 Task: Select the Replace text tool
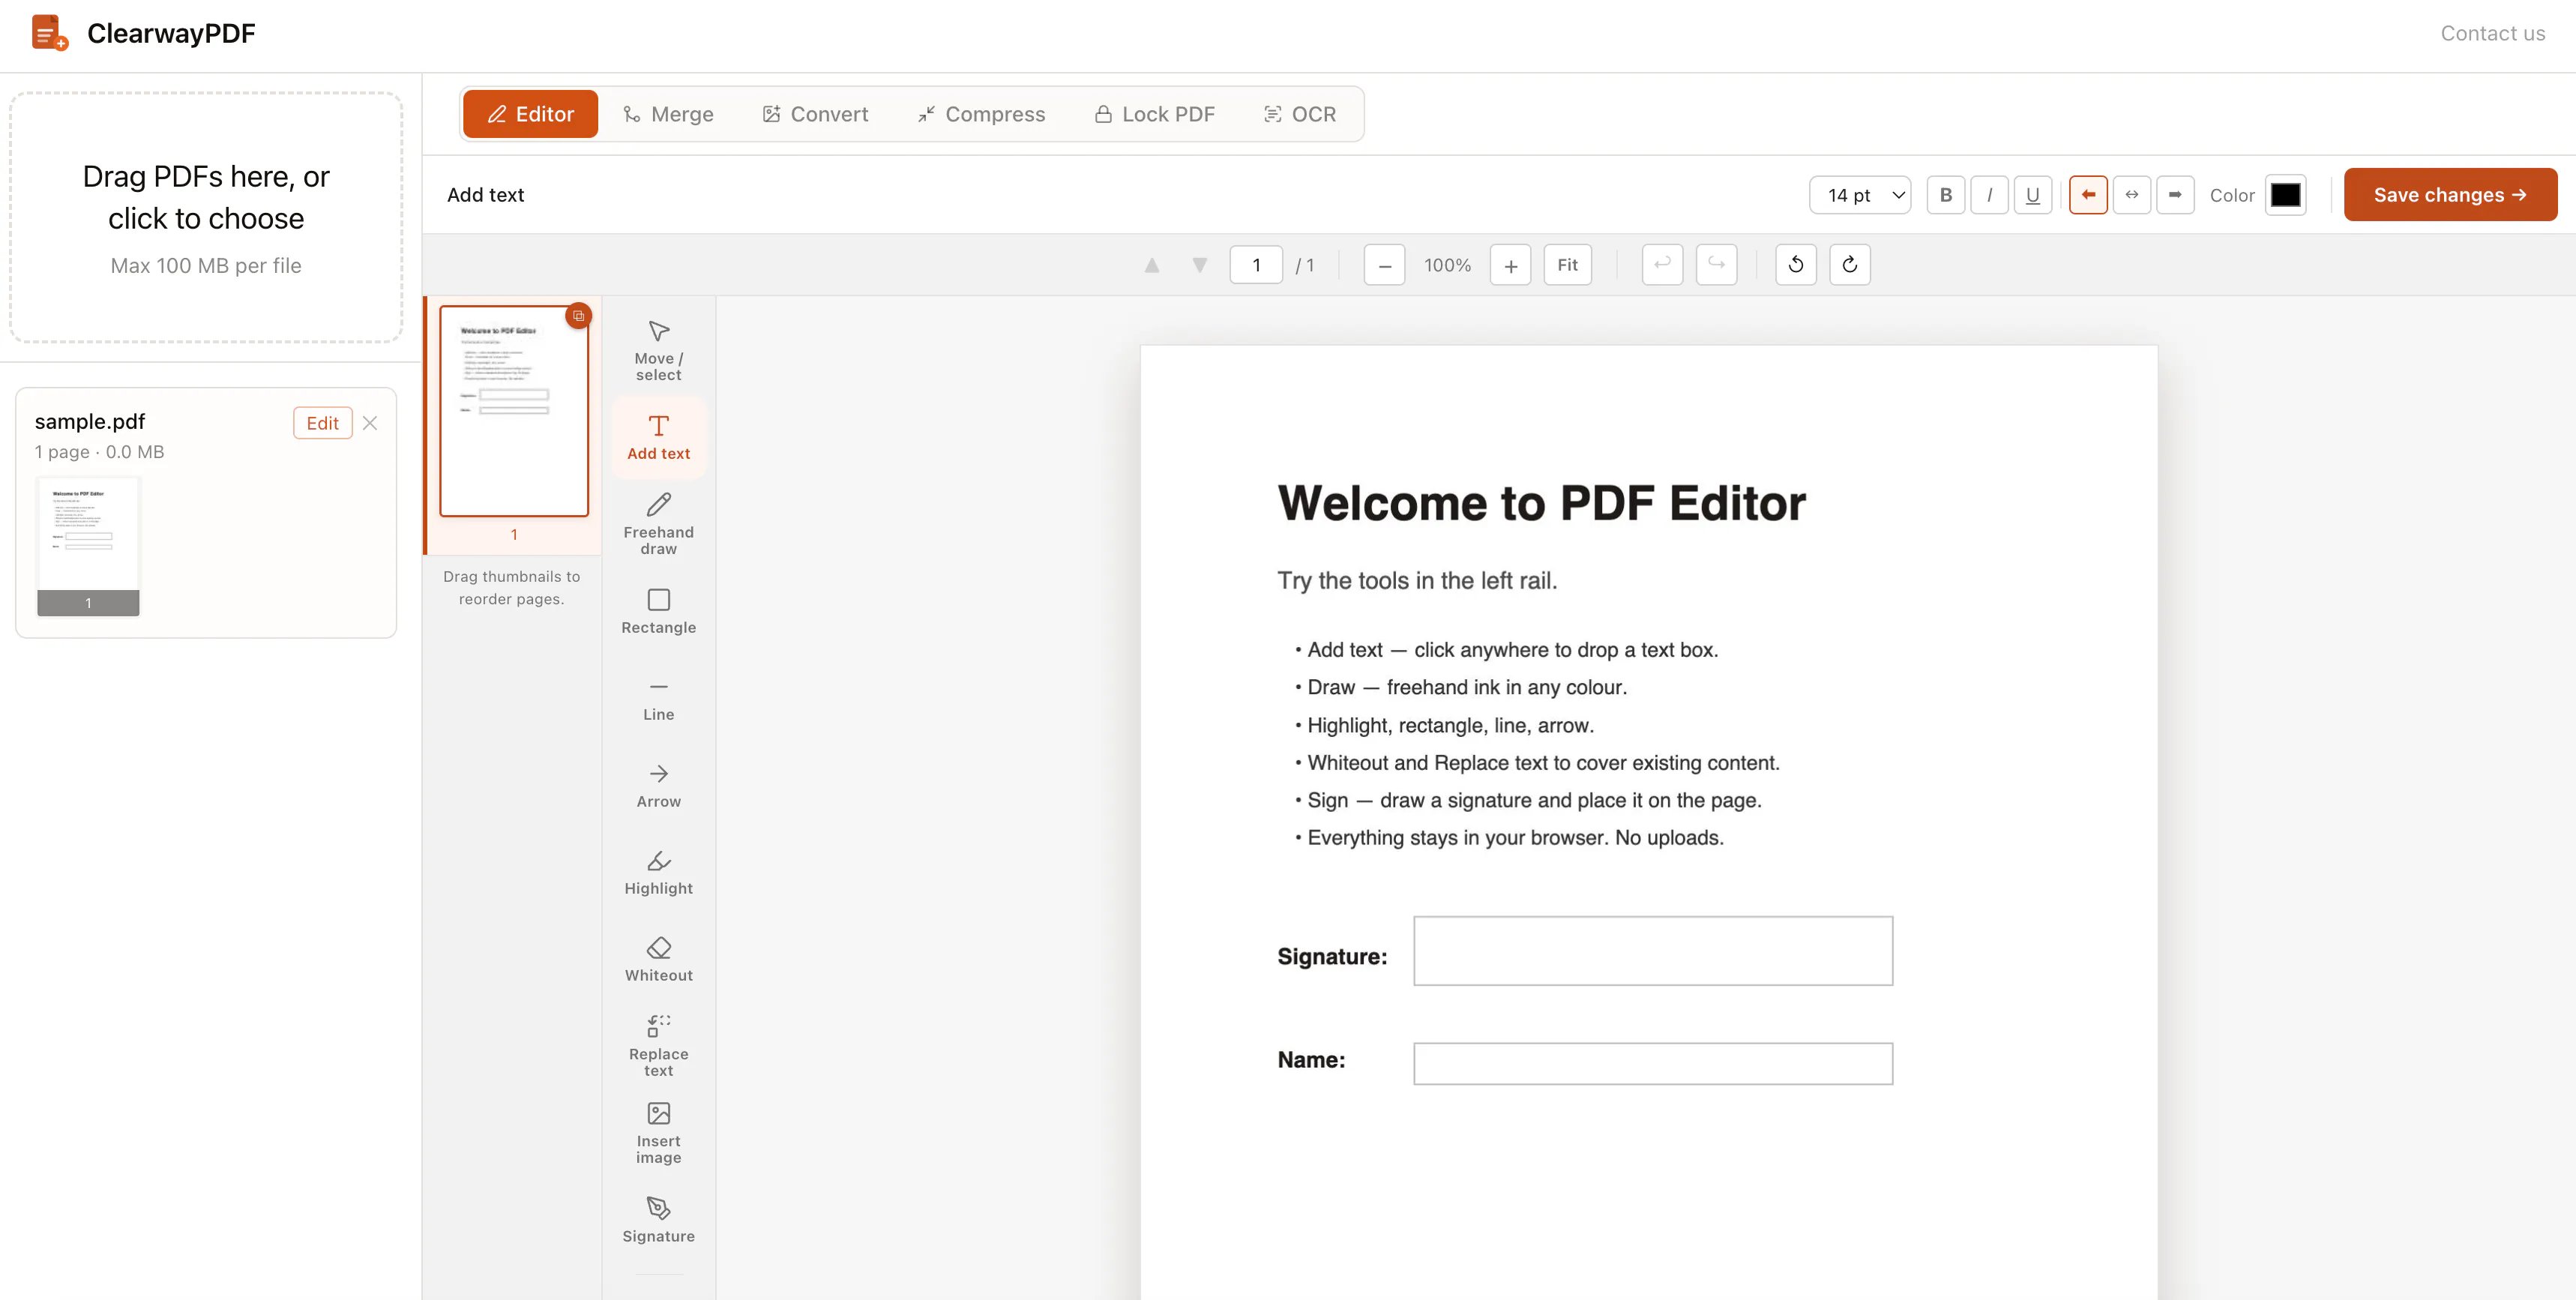pos(658,1046)
